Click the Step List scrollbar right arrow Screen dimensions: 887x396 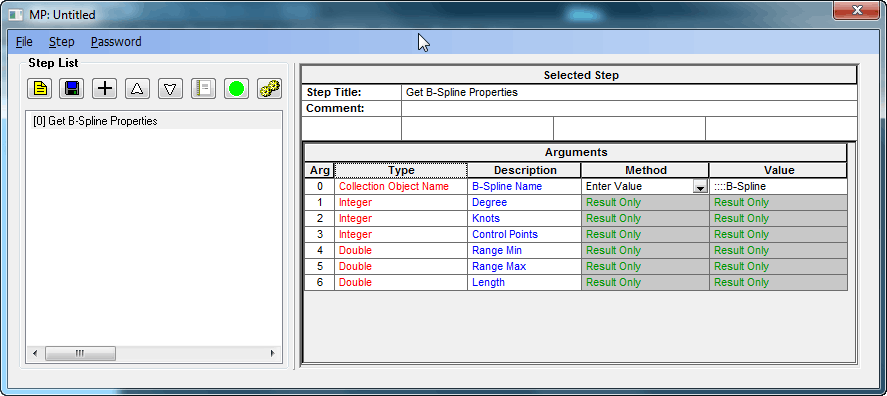(x=272, y=354)
